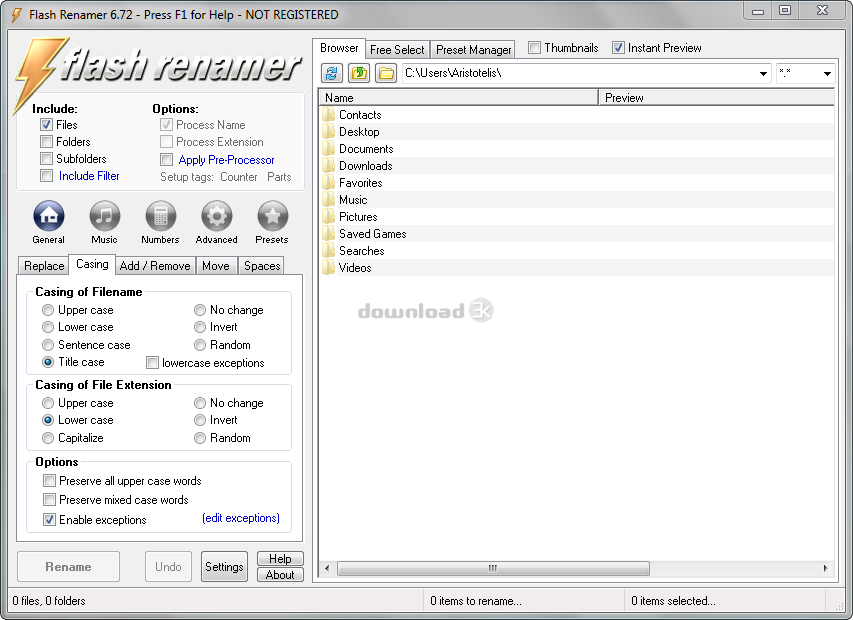Check Preserve mixed case words

click(50, 500)
